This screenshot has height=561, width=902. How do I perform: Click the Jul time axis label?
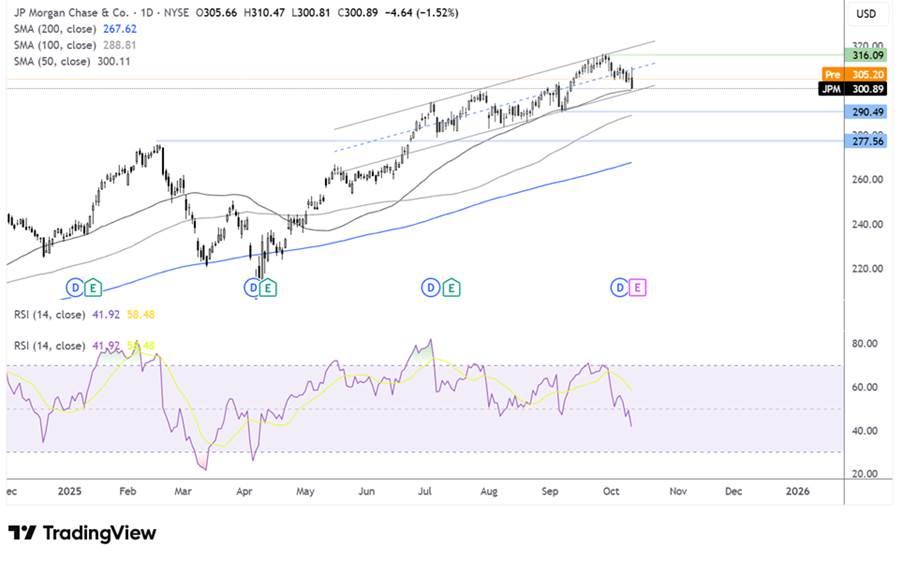pyautogui.click(x=425, y=491)
